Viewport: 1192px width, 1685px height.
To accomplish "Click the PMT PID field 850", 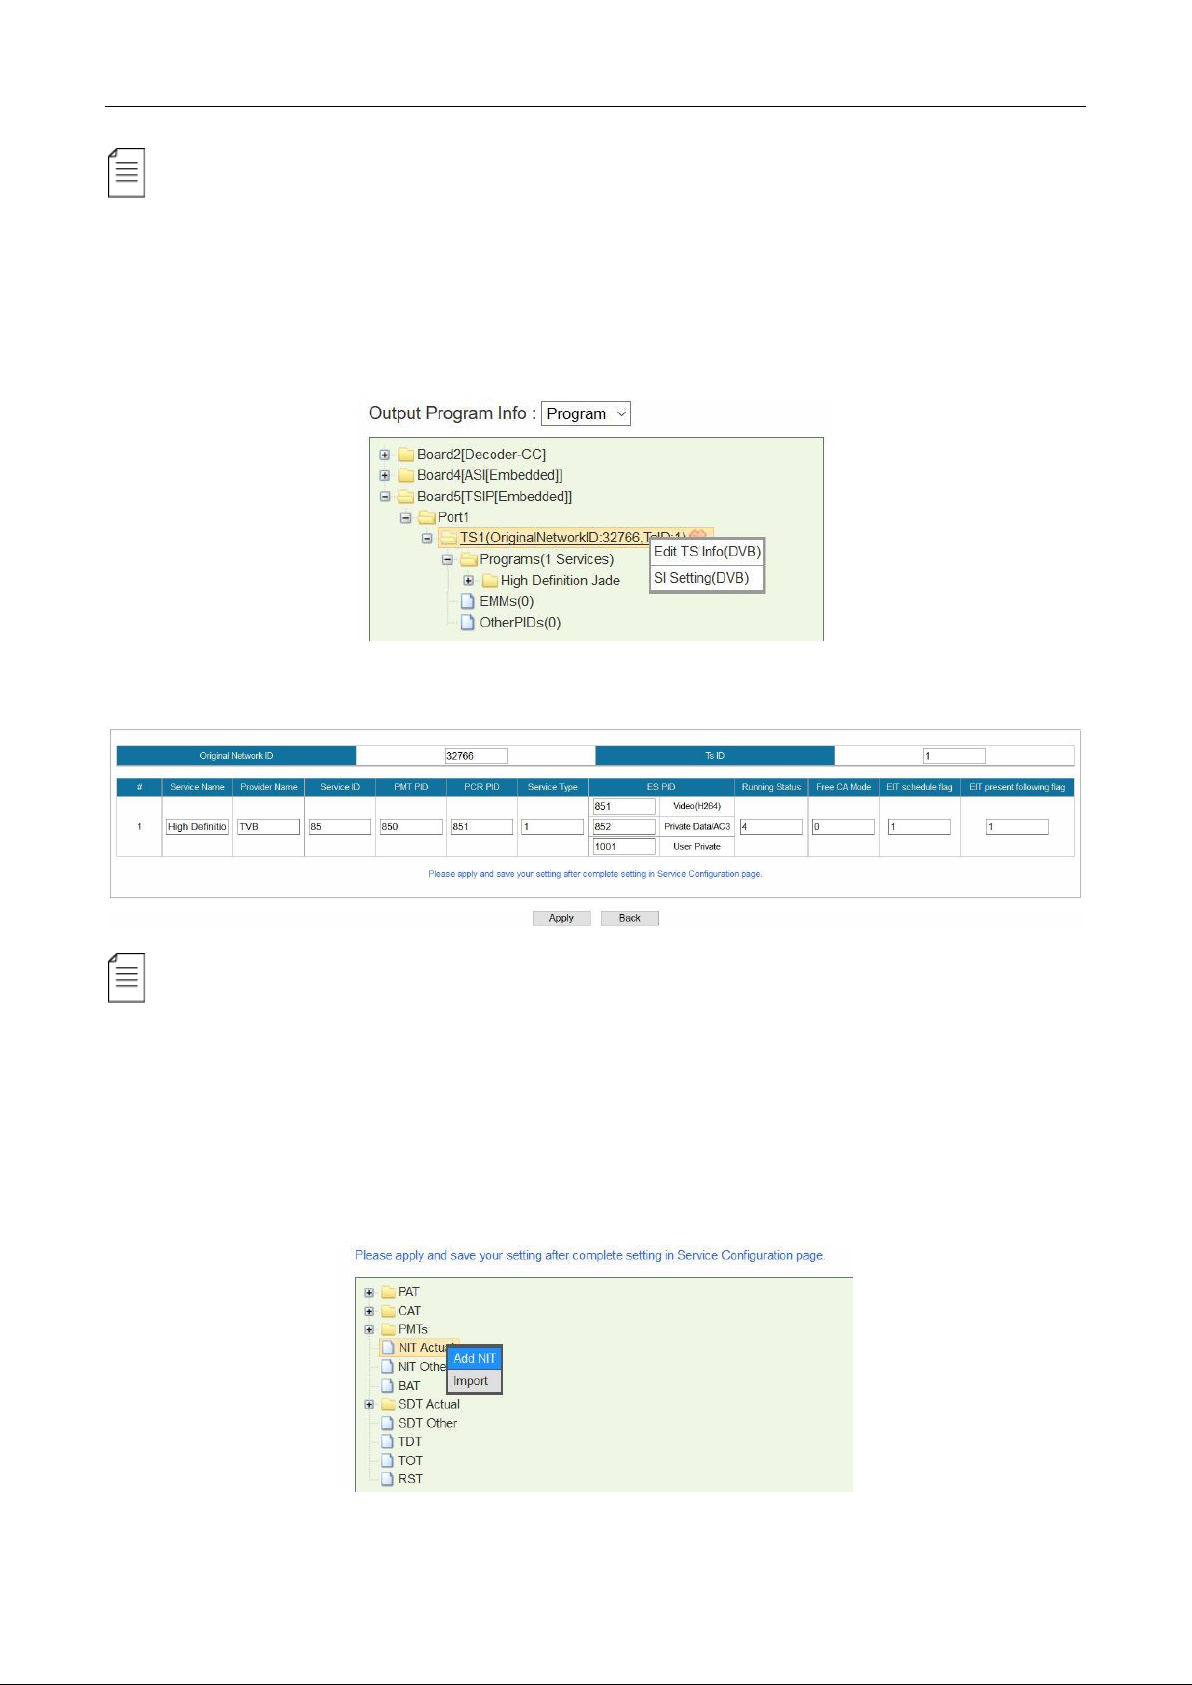I will point(411,827).
